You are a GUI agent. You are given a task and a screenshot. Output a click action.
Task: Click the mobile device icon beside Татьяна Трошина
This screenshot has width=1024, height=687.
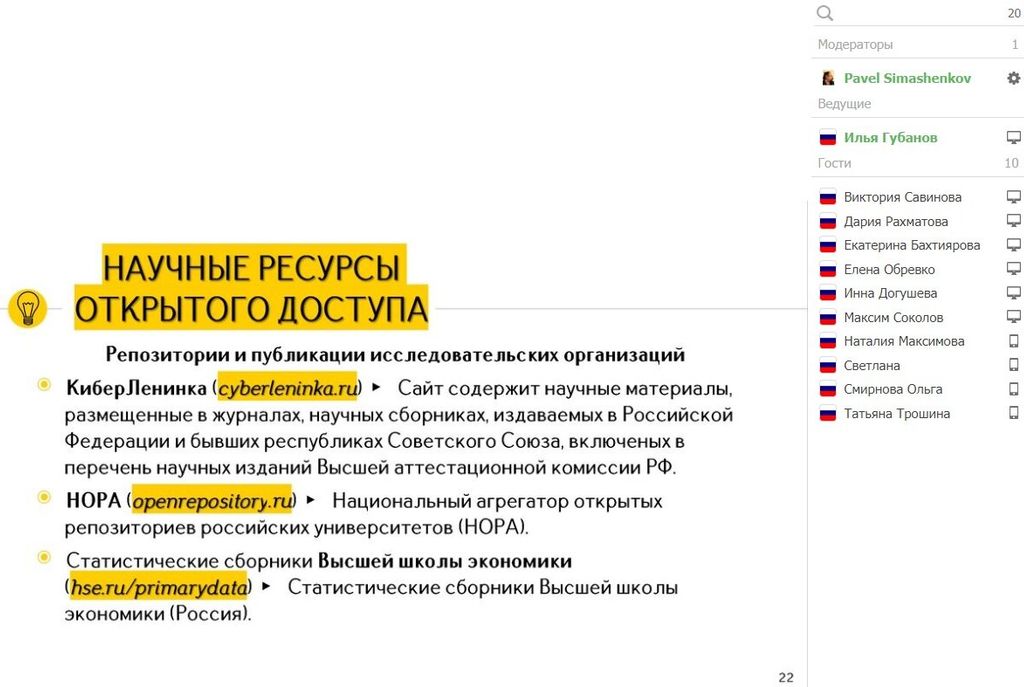point(1014,413)
